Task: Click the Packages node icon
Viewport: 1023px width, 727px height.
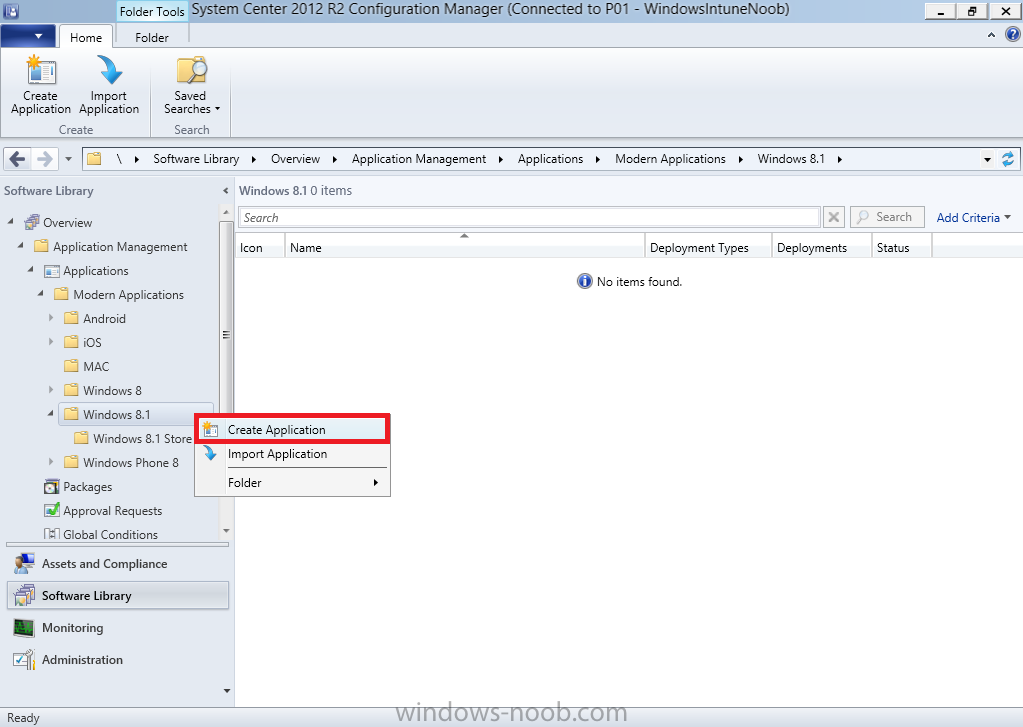Action: (51, 487)
